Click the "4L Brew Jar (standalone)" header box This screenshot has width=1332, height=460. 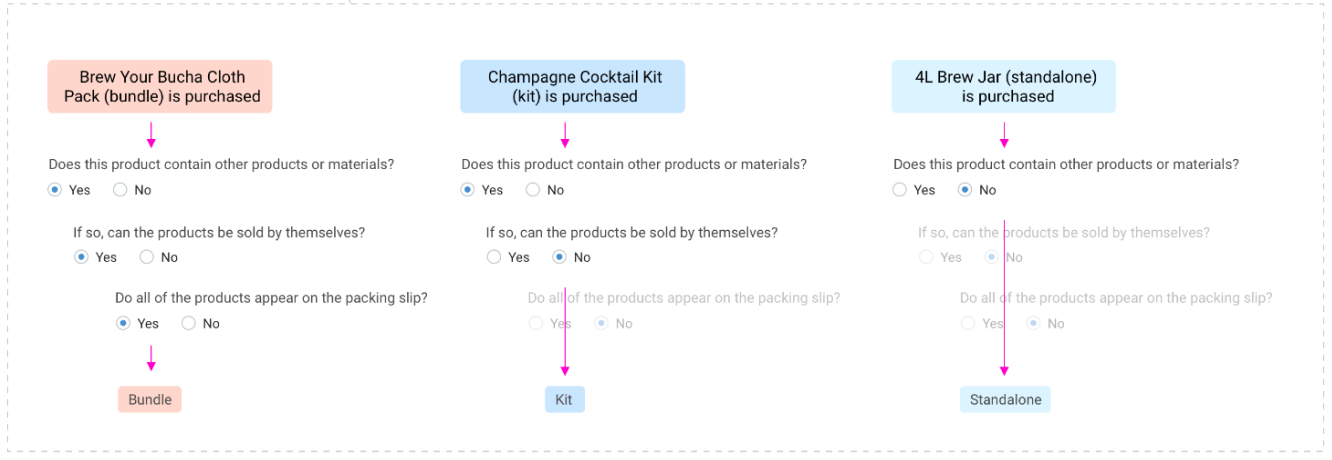click(x=1004, y=87)
